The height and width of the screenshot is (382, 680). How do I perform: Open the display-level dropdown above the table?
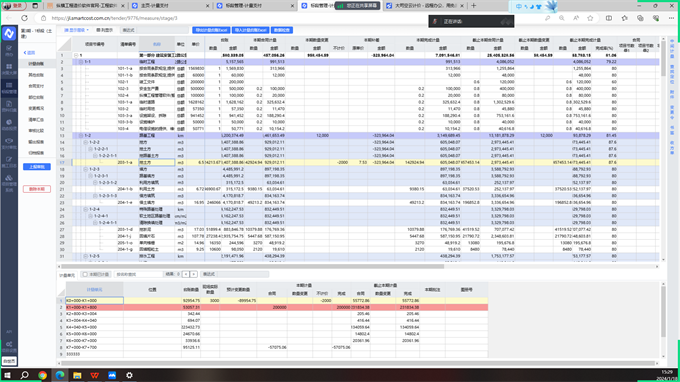pyautogui.click(x=76, y=30)
